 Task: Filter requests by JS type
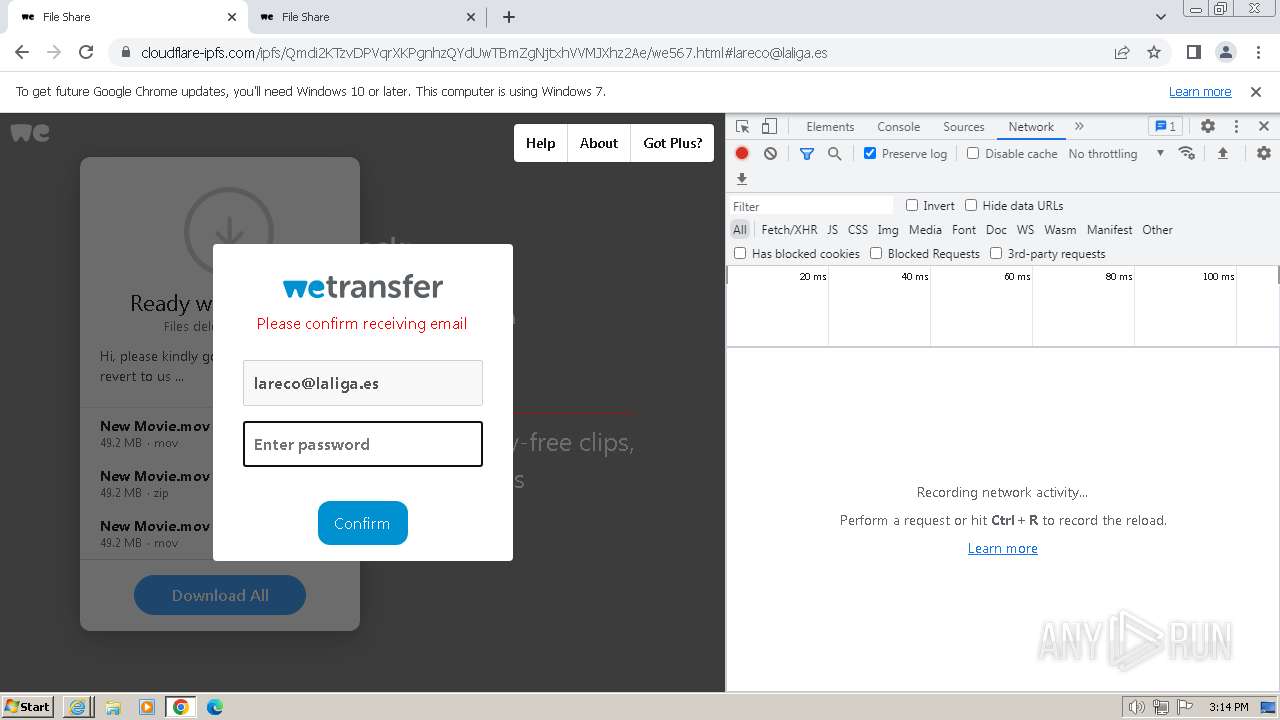pyautogui.click(x=832, y=229)
